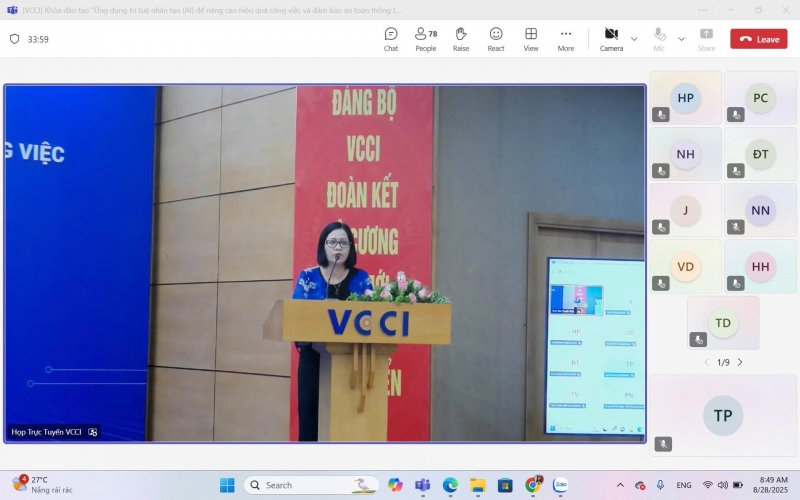Select the HP participant tile
Screen dimensions: 800x500
(685, 98)
